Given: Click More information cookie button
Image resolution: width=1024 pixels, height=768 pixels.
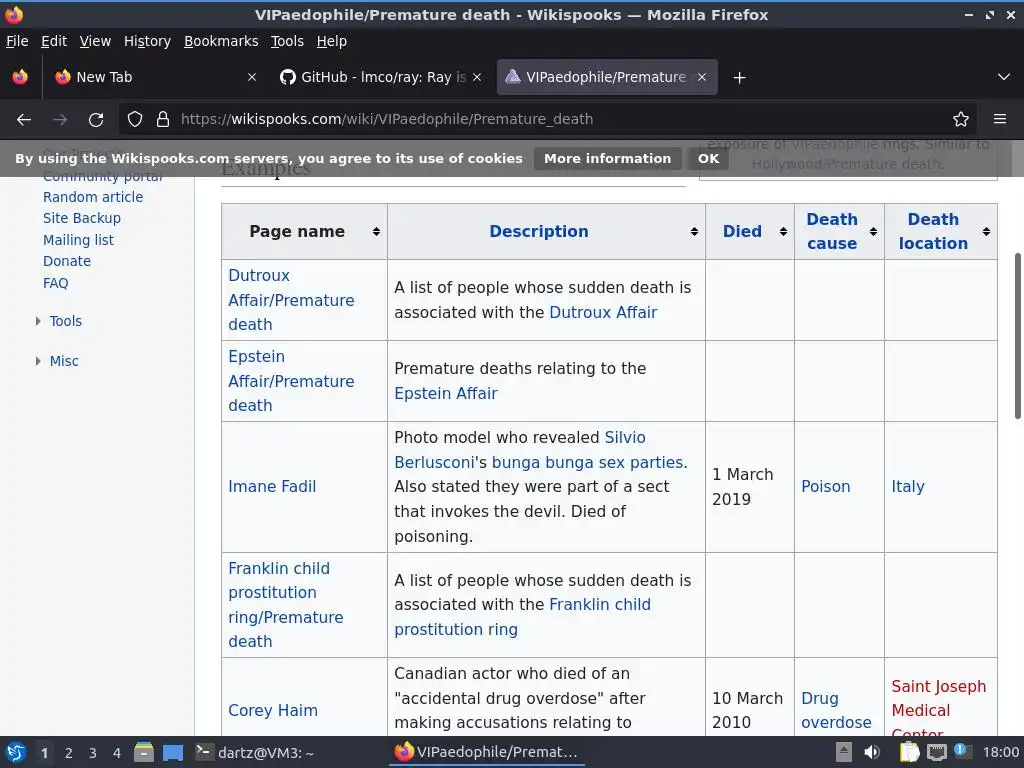Looking at the screenshot, I should tap(607, 159).
